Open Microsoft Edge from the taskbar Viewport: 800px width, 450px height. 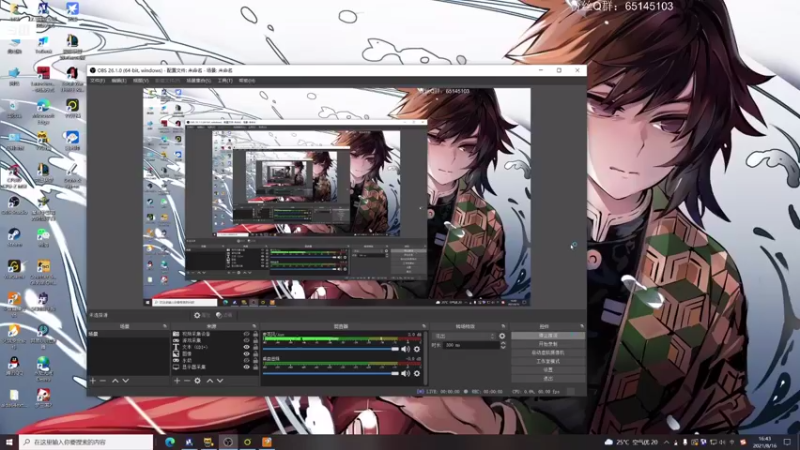(x=170, y=442)
